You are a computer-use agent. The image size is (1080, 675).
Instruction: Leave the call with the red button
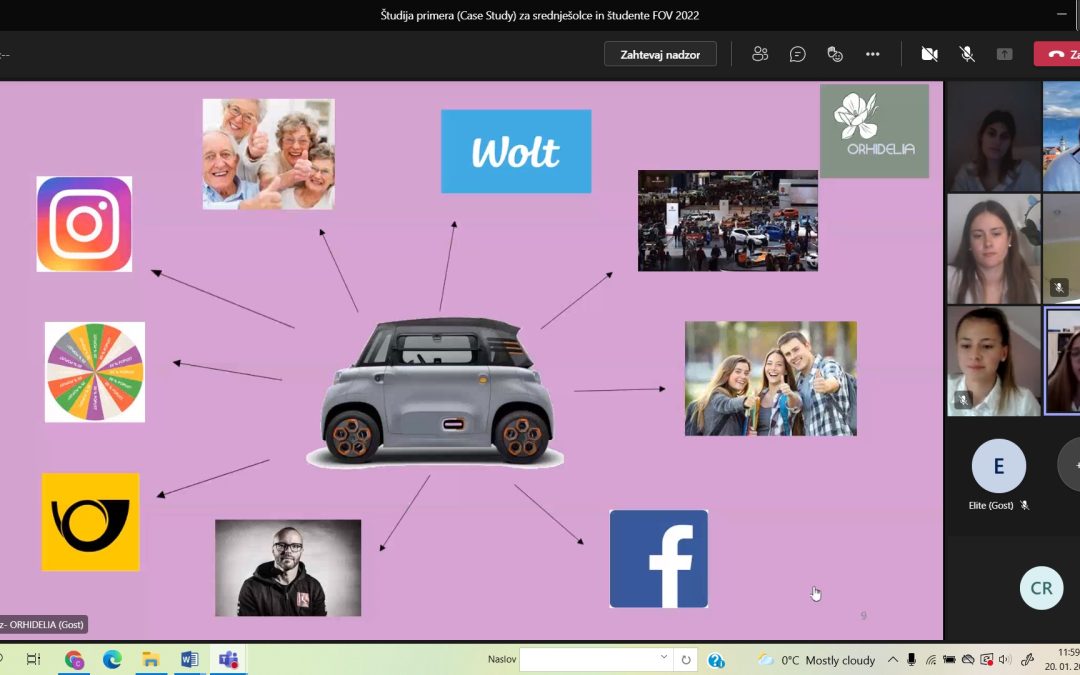click(1057, 54)
